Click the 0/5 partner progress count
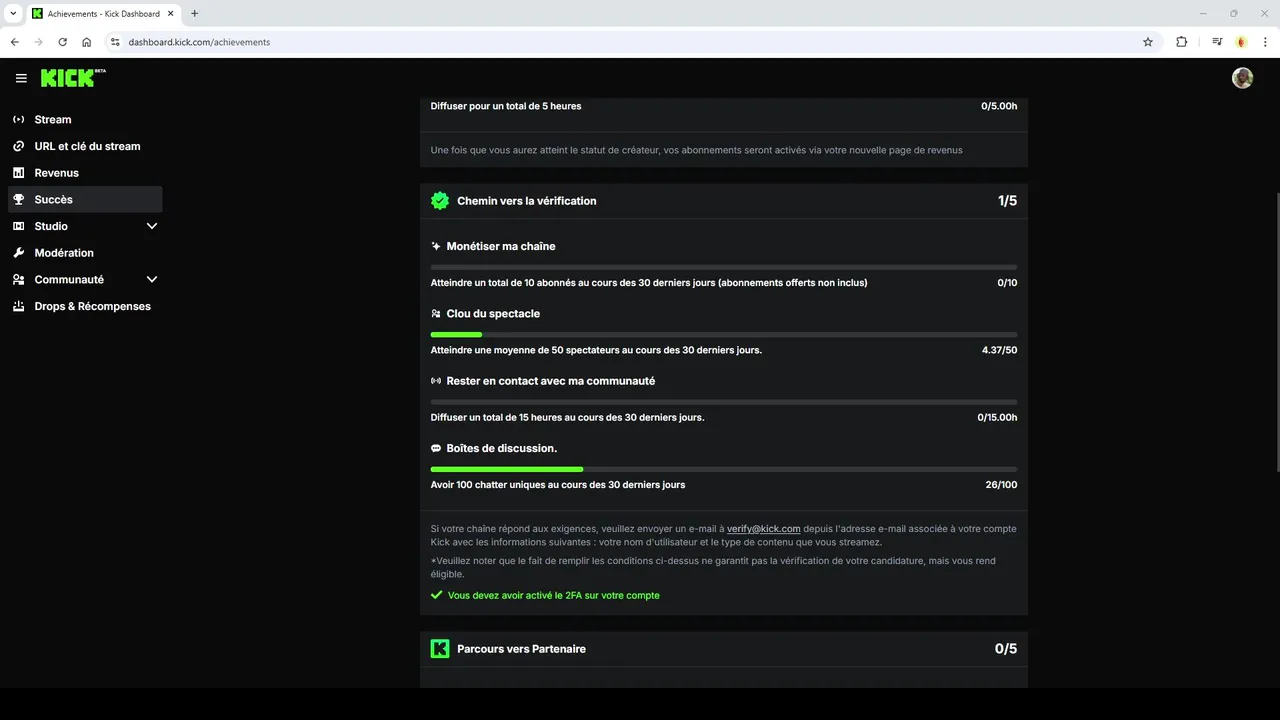The height and width of the screenshot is (720, 1280). click(1006, 649)
